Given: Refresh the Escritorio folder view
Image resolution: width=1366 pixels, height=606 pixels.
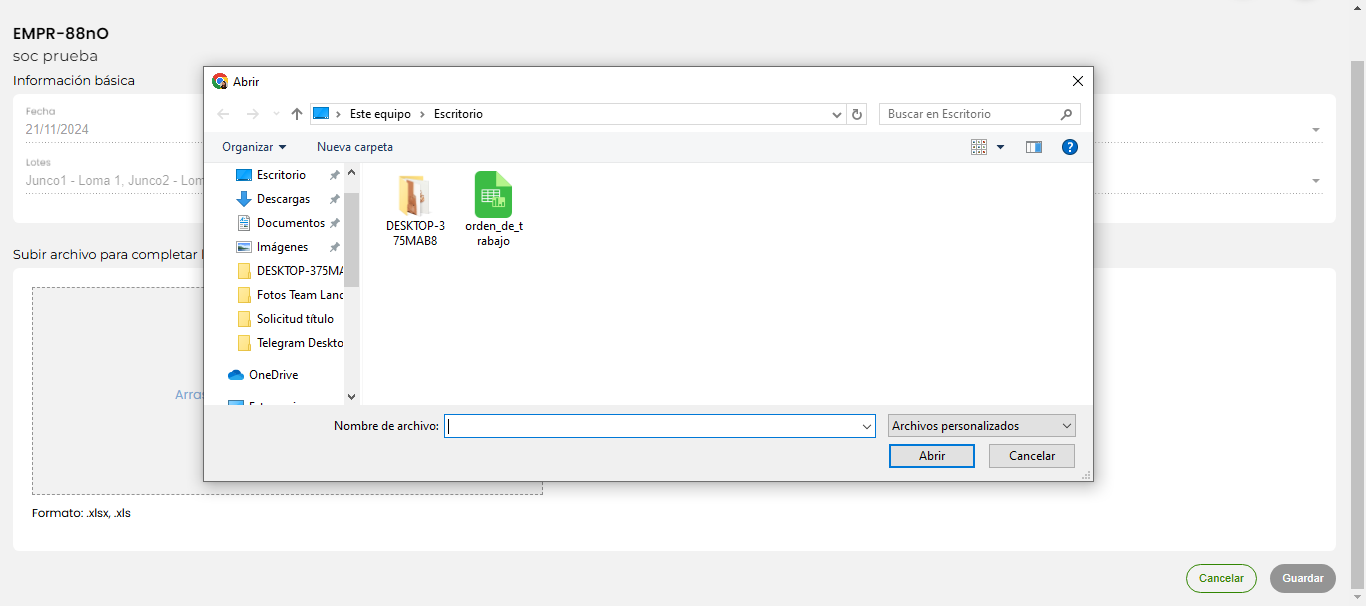Looking at the screenshot, I should (x=857, y=114).
